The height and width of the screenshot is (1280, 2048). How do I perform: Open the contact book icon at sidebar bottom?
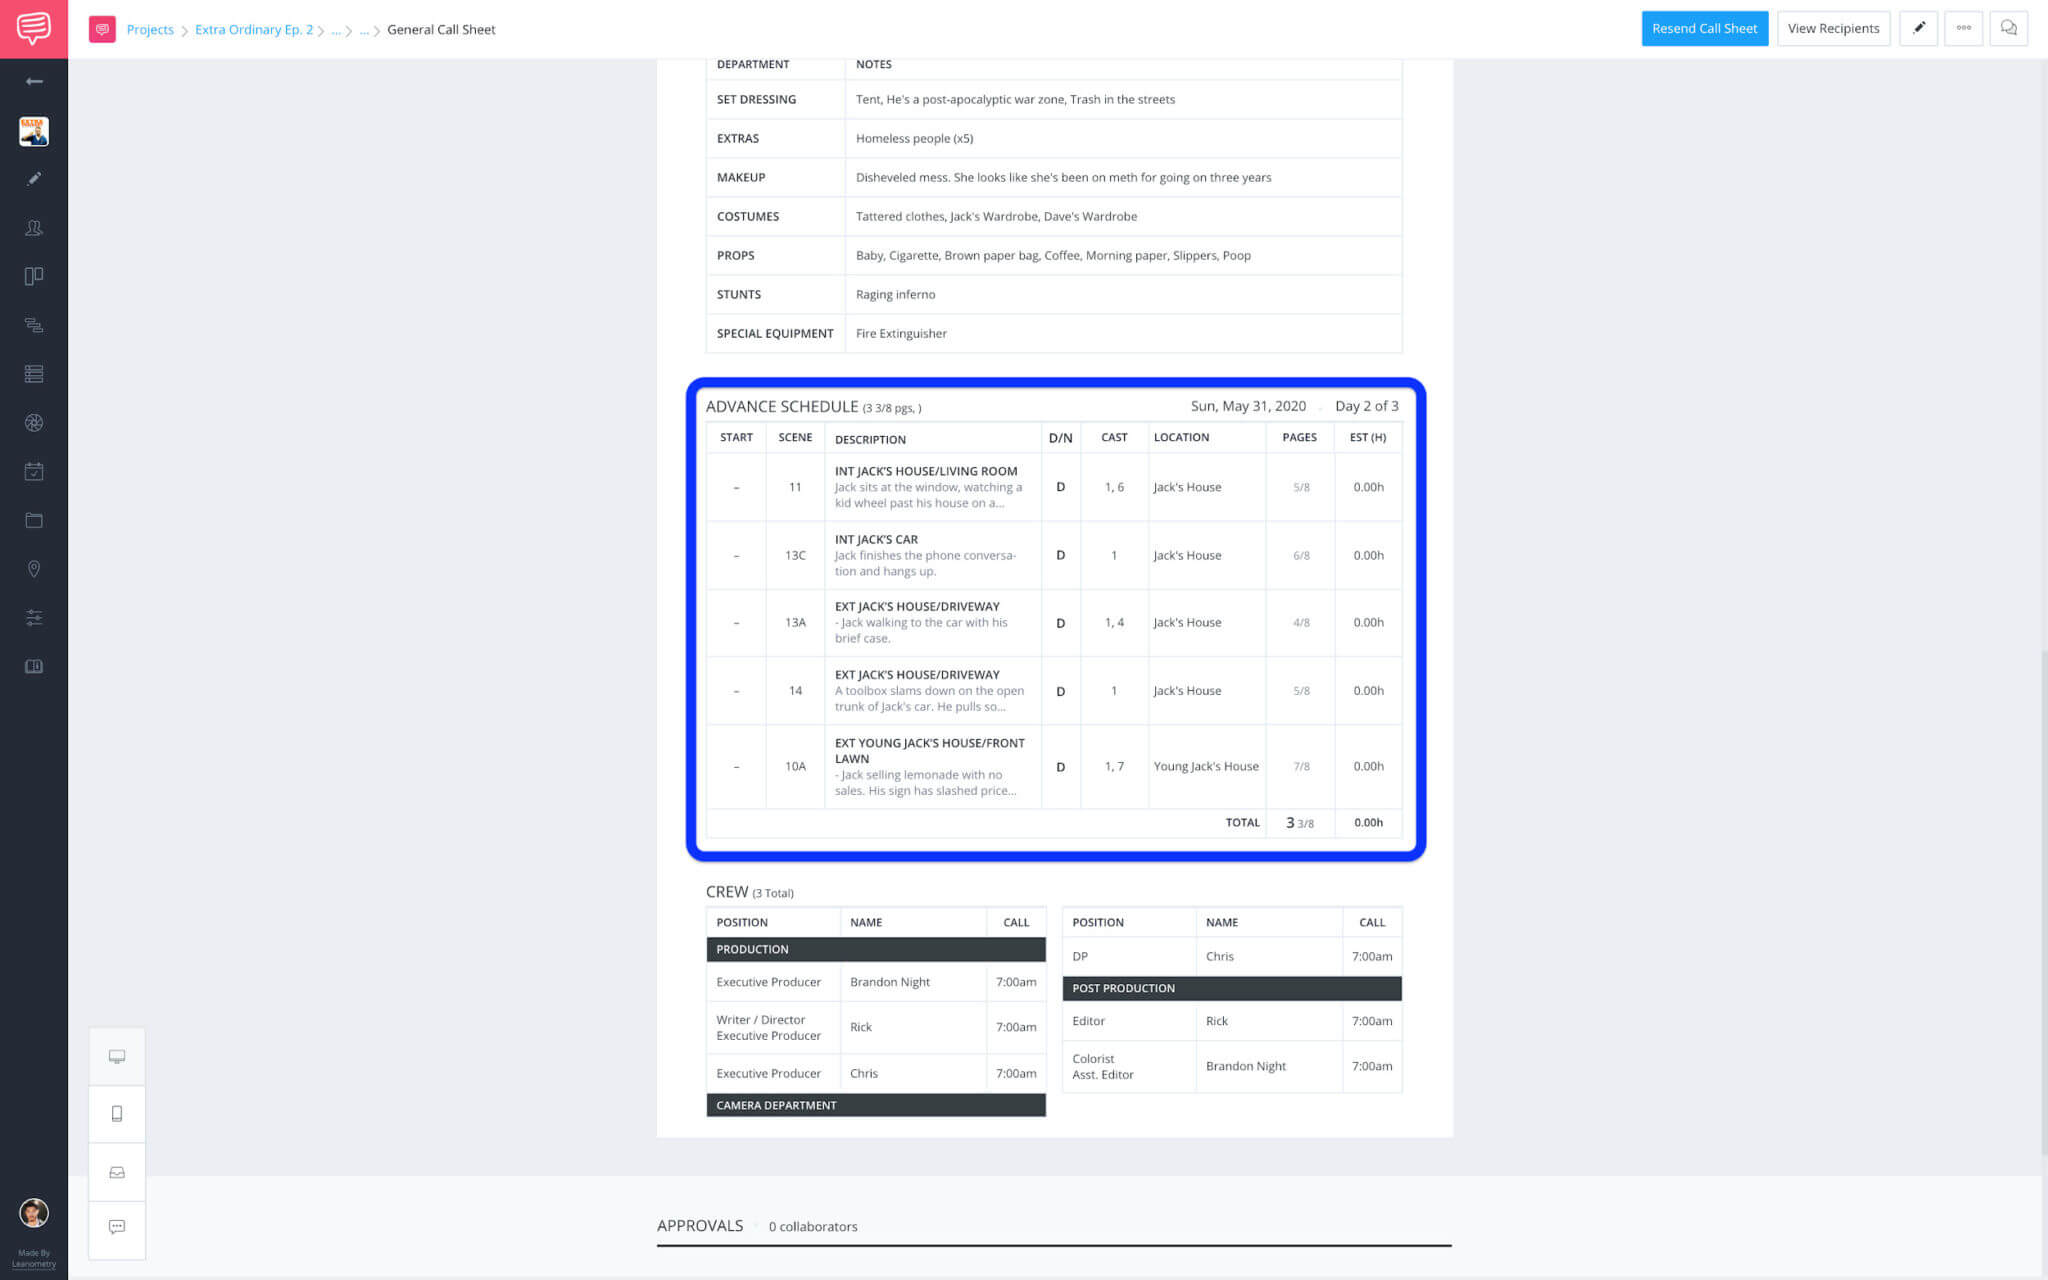point(34,665)
